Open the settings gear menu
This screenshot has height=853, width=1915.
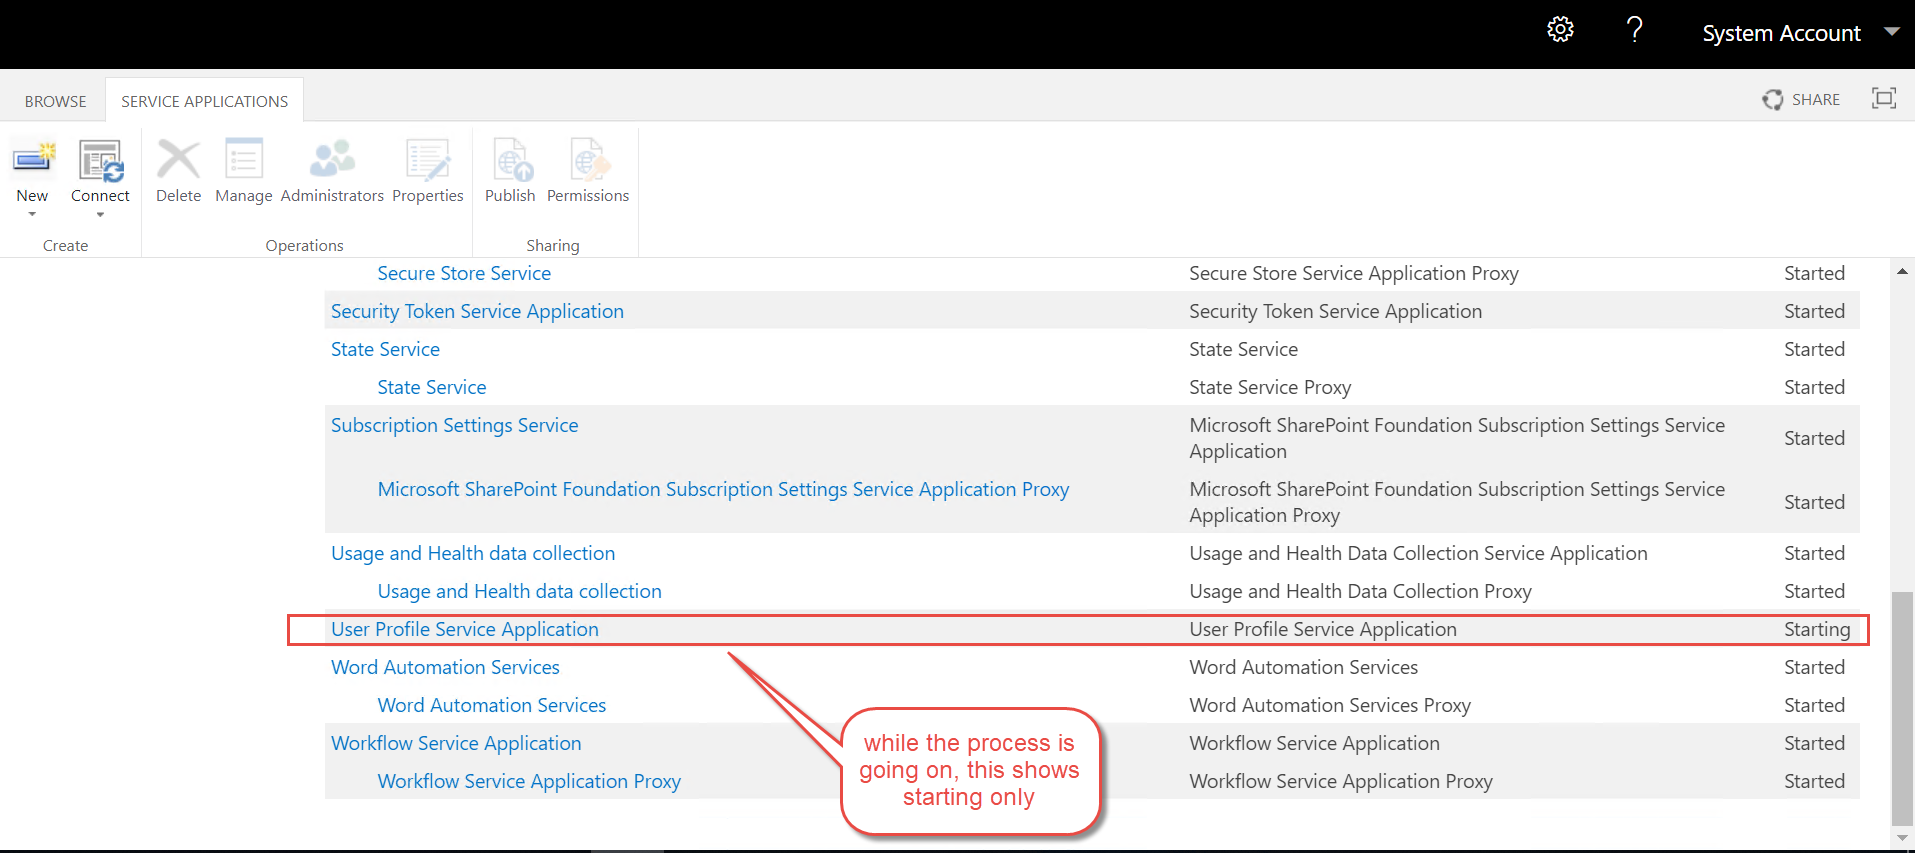point(1560,30)
